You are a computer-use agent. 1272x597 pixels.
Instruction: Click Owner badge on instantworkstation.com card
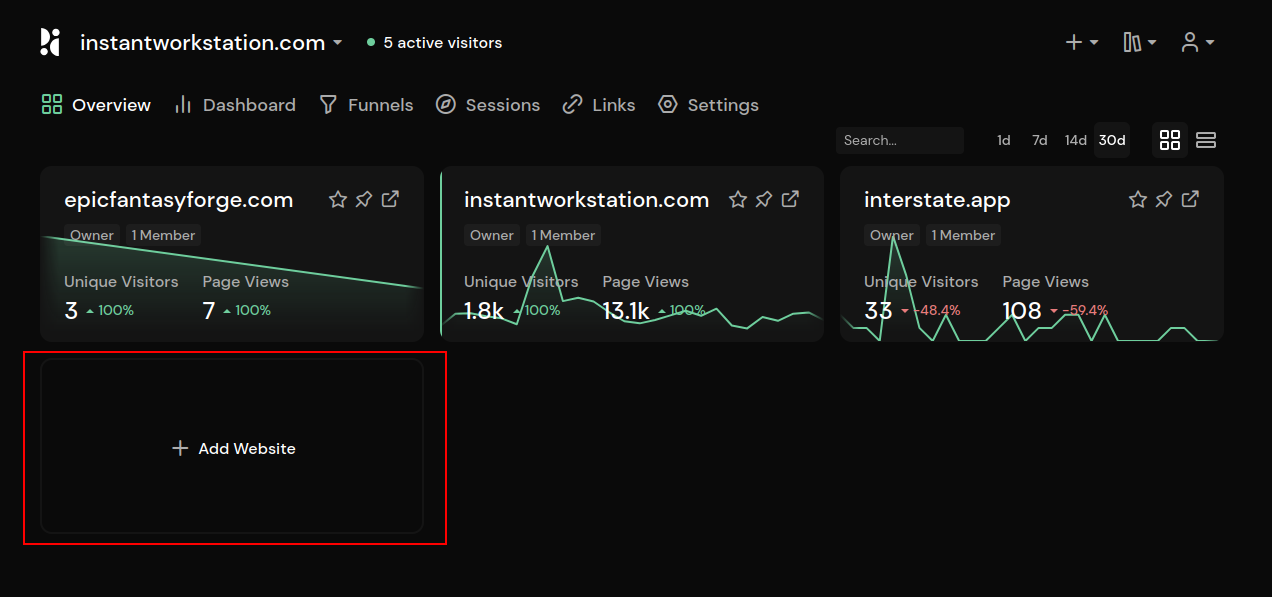[x=492, y=235]
